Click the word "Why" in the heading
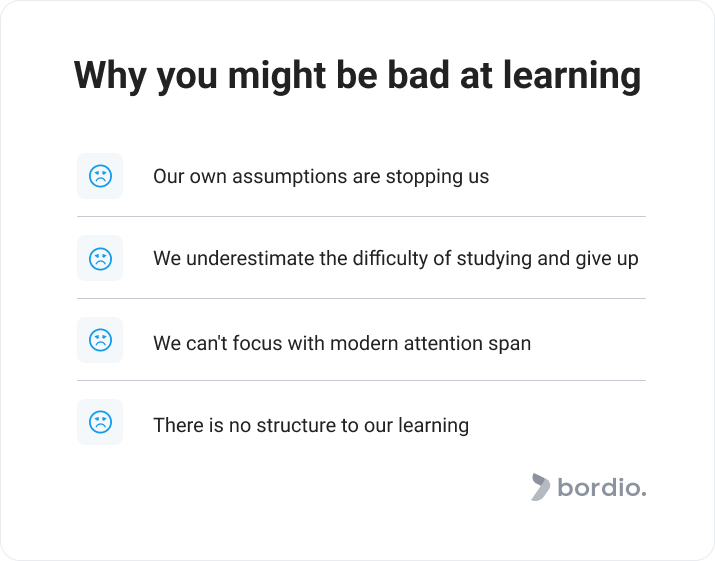Screen dimensions: 715x561 pyautogui.click(x=110, y=76)
